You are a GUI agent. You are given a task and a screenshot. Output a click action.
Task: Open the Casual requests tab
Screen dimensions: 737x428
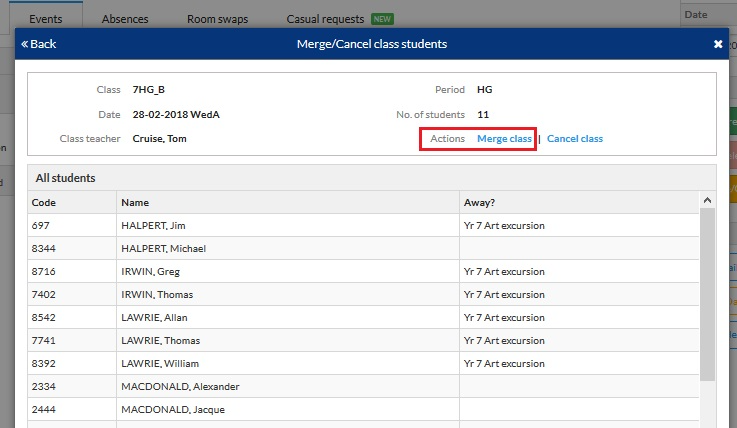pyautogui.click(x=325, y=19)
